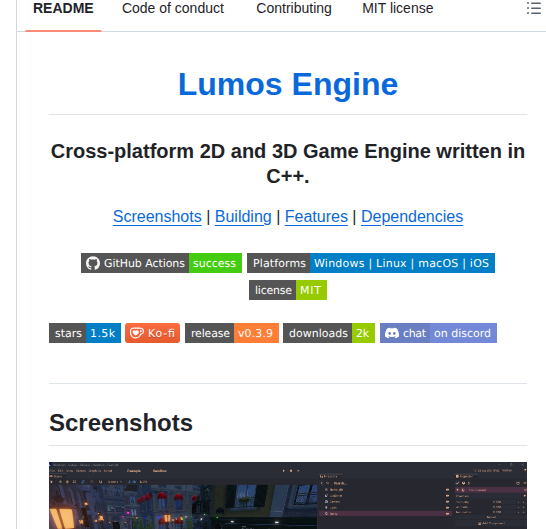The image size is (546, 529).
Task: Open the Lumos editor screenshot image
Action: point(288,496)
